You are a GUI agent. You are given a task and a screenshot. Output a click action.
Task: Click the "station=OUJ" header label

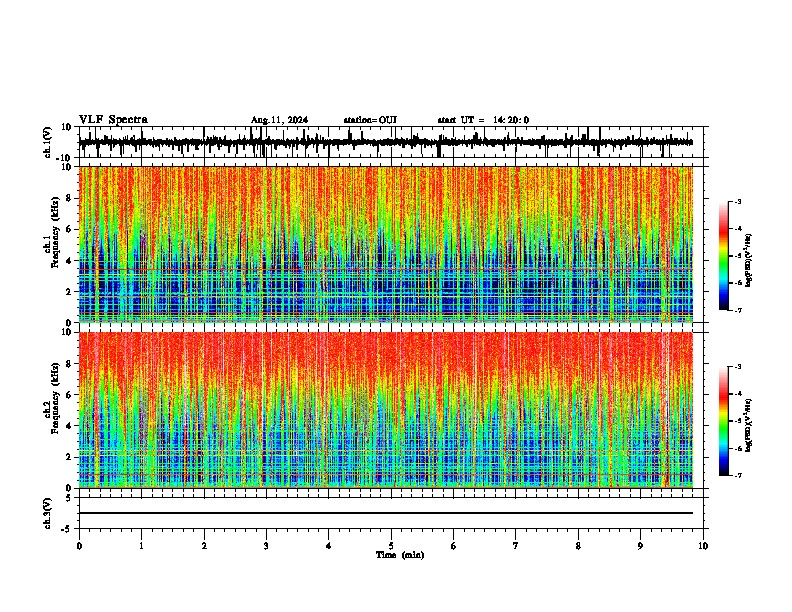[x=370, y=120]
